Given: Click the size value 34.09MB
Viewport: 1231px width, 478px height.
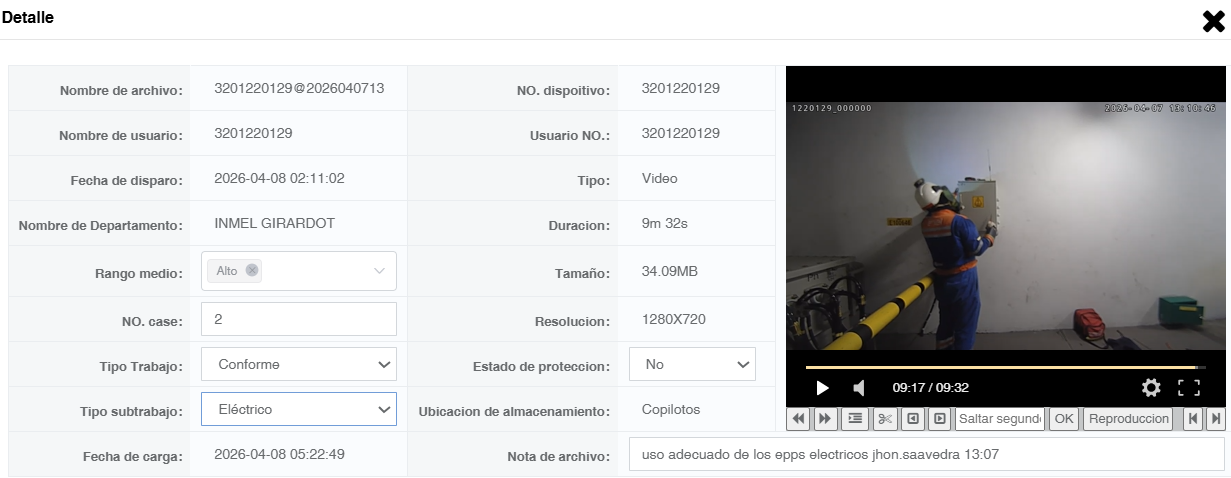Looking at the screenshot, I should click(x=669, y=271).
